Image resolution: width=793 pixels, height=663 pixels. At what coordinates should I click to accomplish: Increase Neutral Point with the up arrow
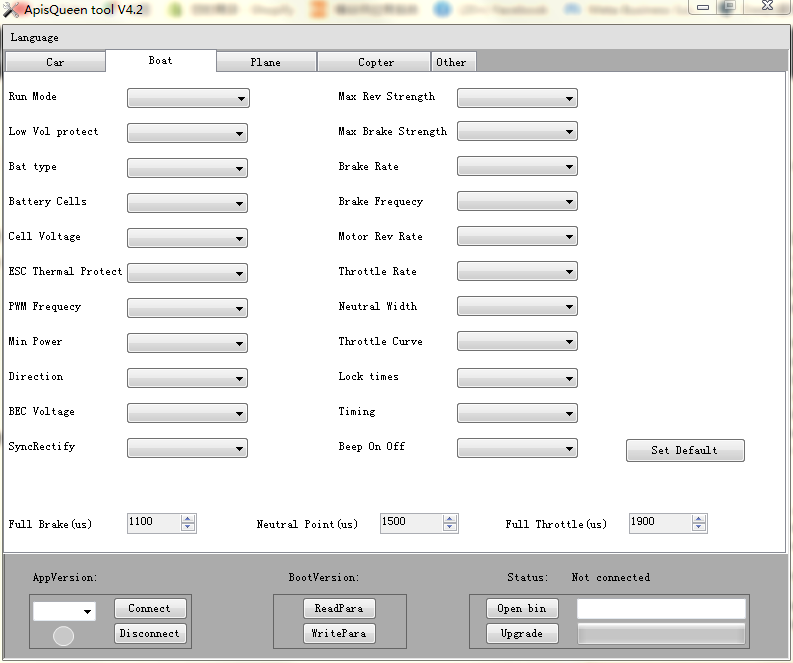point(450,518)
